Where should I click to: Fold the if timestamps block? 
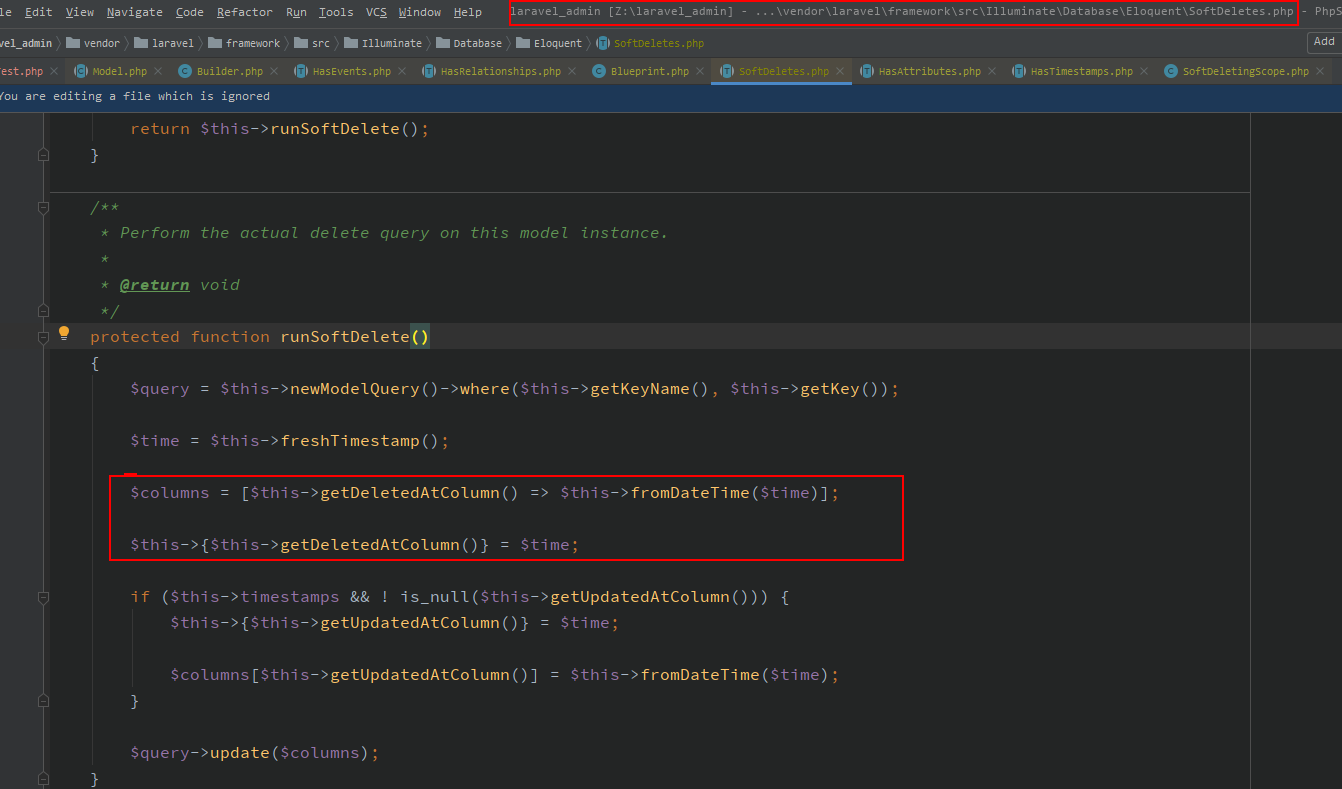click(x=43, y=597)
